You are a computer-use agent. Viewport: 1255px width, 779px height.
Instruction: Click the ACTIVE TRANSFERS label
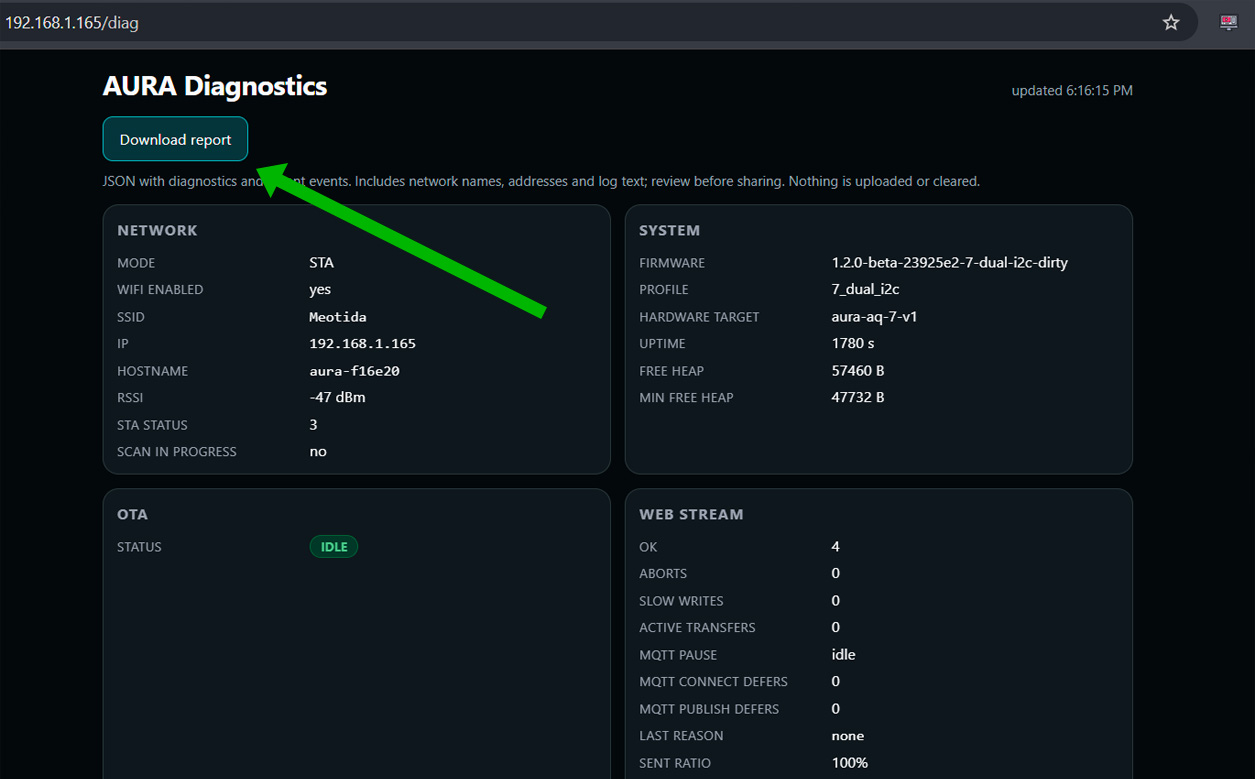click(697, 628)
